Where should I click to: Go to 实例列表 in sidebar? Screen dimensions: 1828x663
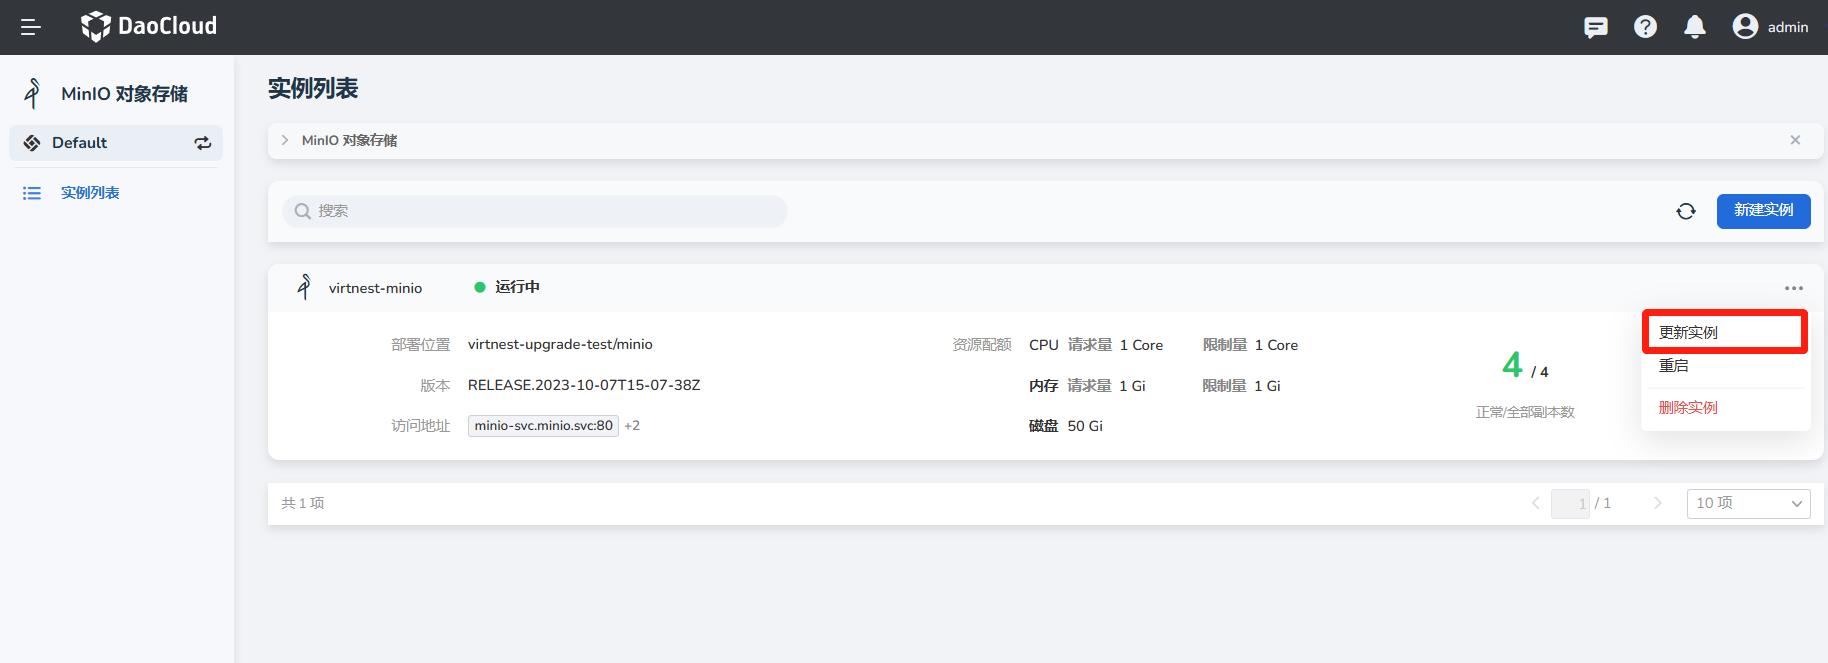pyautogui.click(x=90, y=193)
